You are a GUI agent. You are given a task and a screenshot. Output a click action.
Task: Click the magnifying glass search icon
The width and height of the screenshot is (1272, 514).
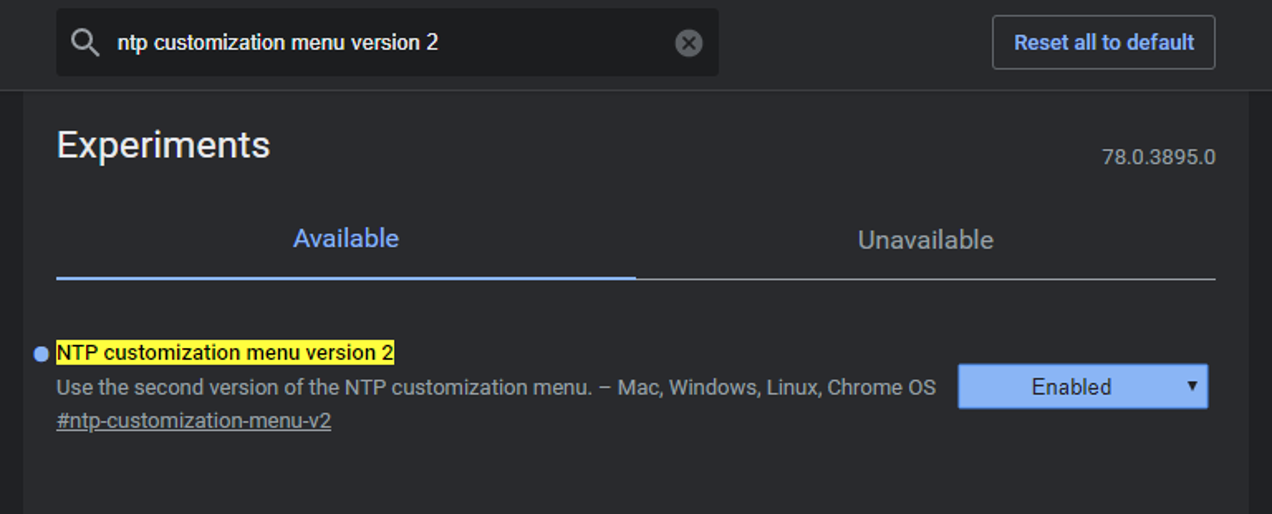click(x=86, y=42)
